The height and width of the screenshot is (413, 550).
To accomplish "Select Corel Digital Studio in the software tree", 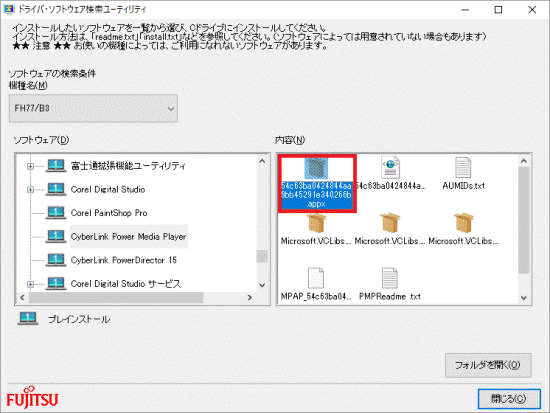I will pyautogui.click(x=108, y=189).
